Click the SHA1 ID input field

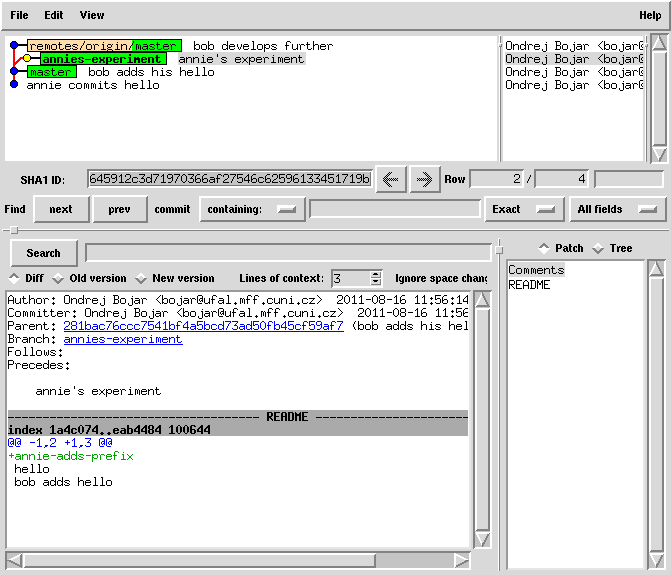(x=229, y=179)
